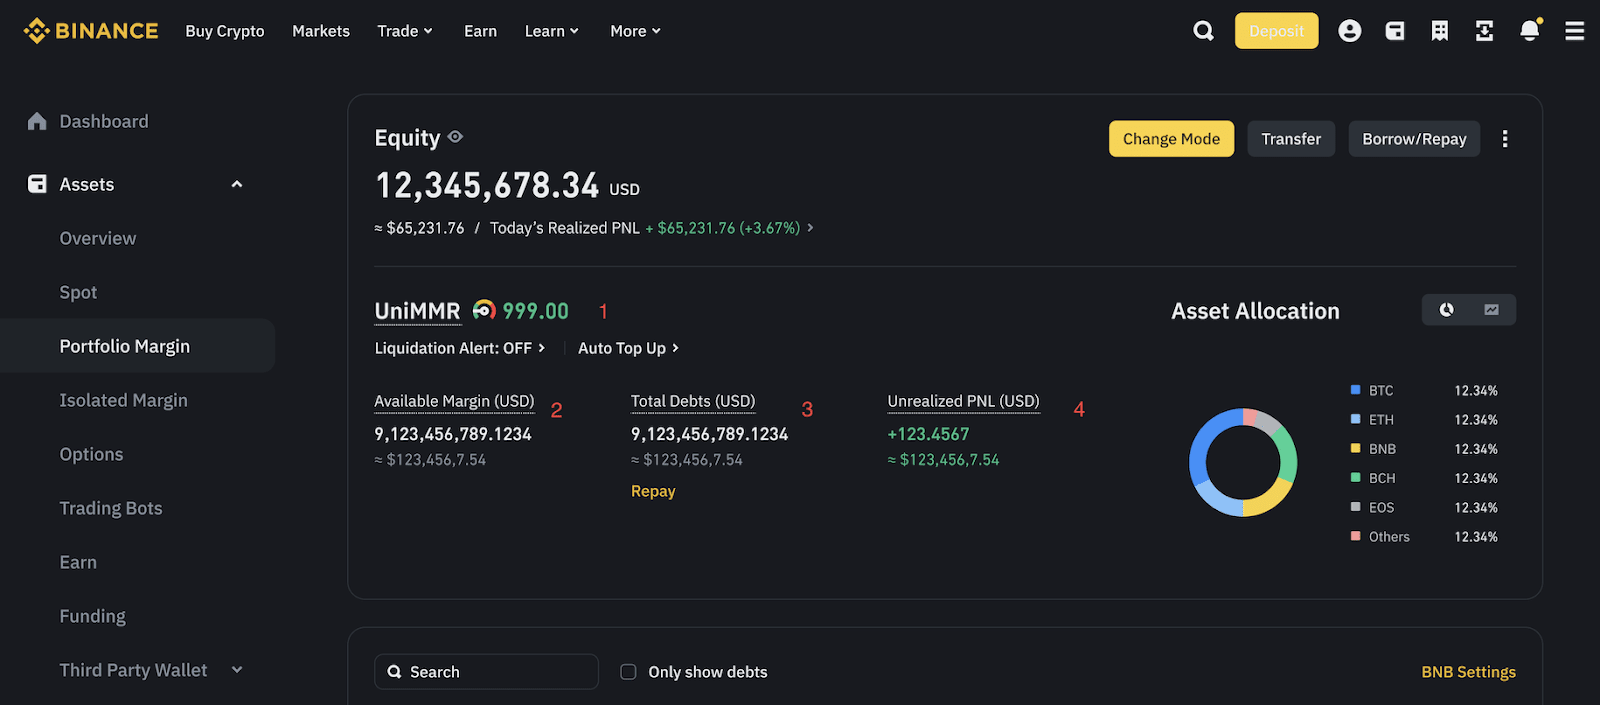Open the wallet icon in top bar

1394,31
